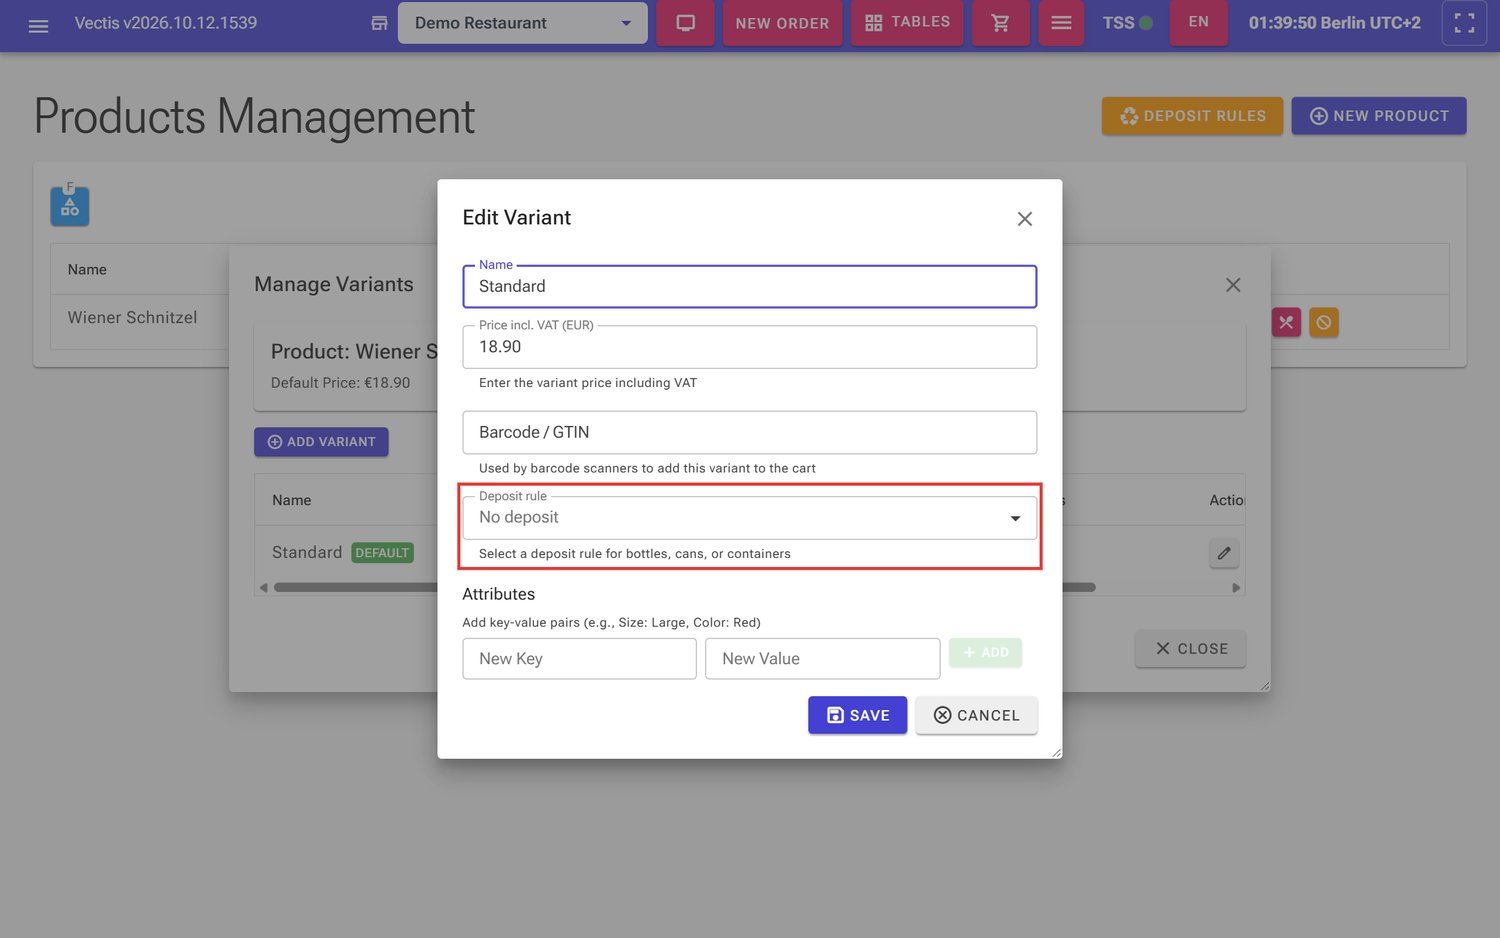Image resolution: width=1500 pixels, height=938 pixels.
Task: Click the variant Name field
Action: (749, 286)
